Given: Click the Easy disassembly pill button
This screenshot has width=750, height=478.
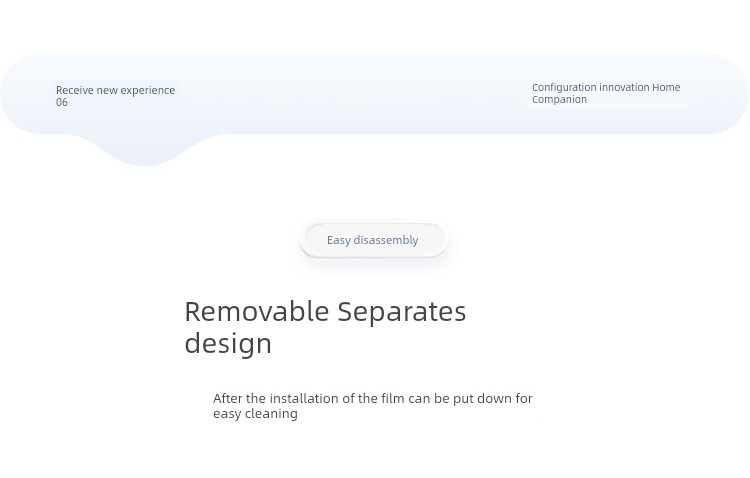Looking at the screenshot, I should coord(373,240).
